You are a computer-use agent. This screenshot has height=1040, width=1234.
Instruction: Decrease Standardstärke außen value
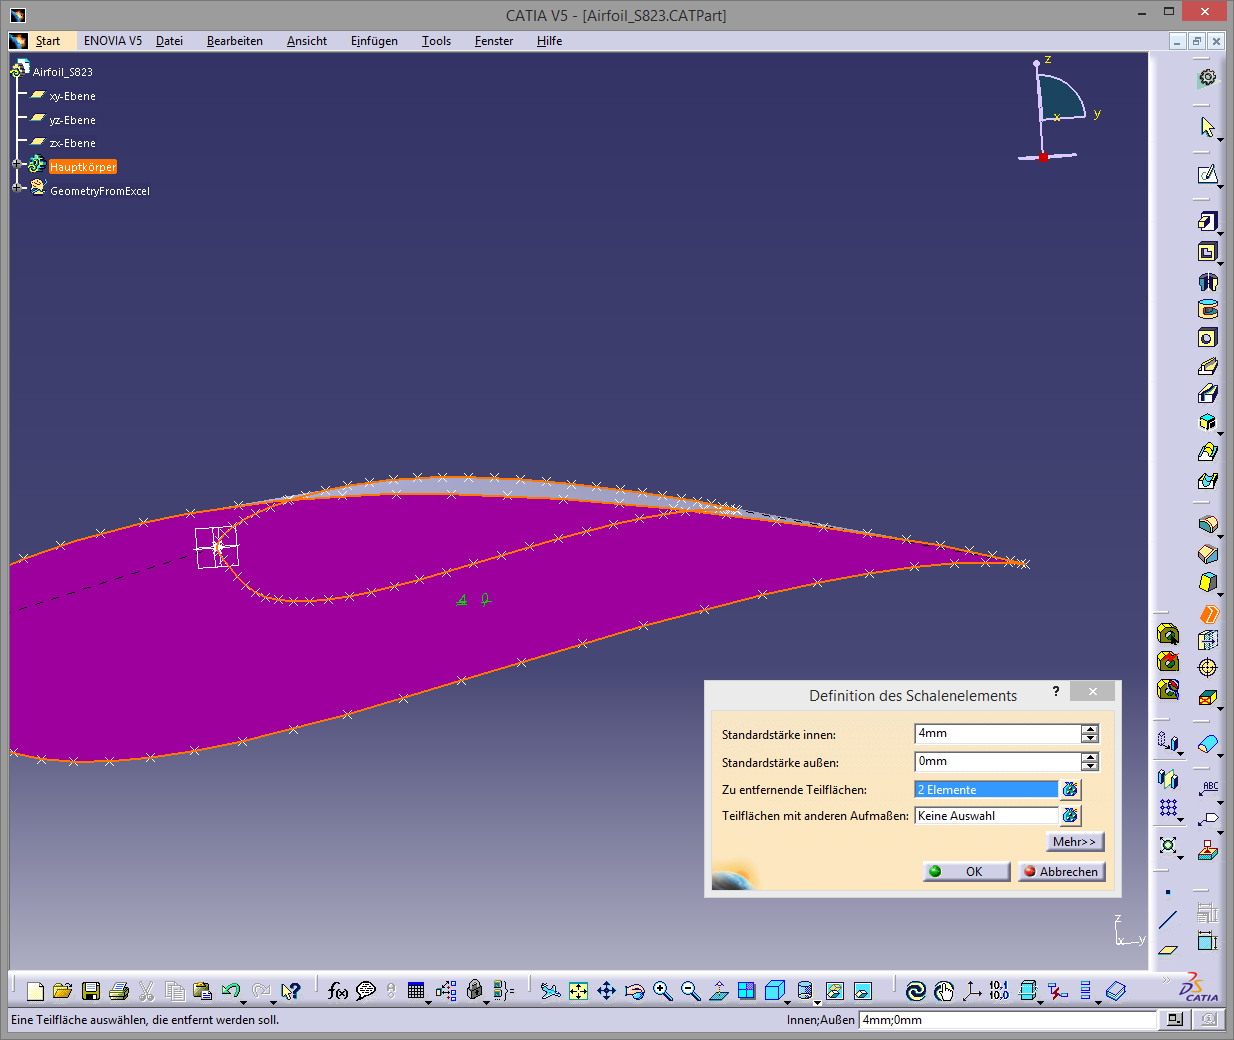pos(1090,767)
